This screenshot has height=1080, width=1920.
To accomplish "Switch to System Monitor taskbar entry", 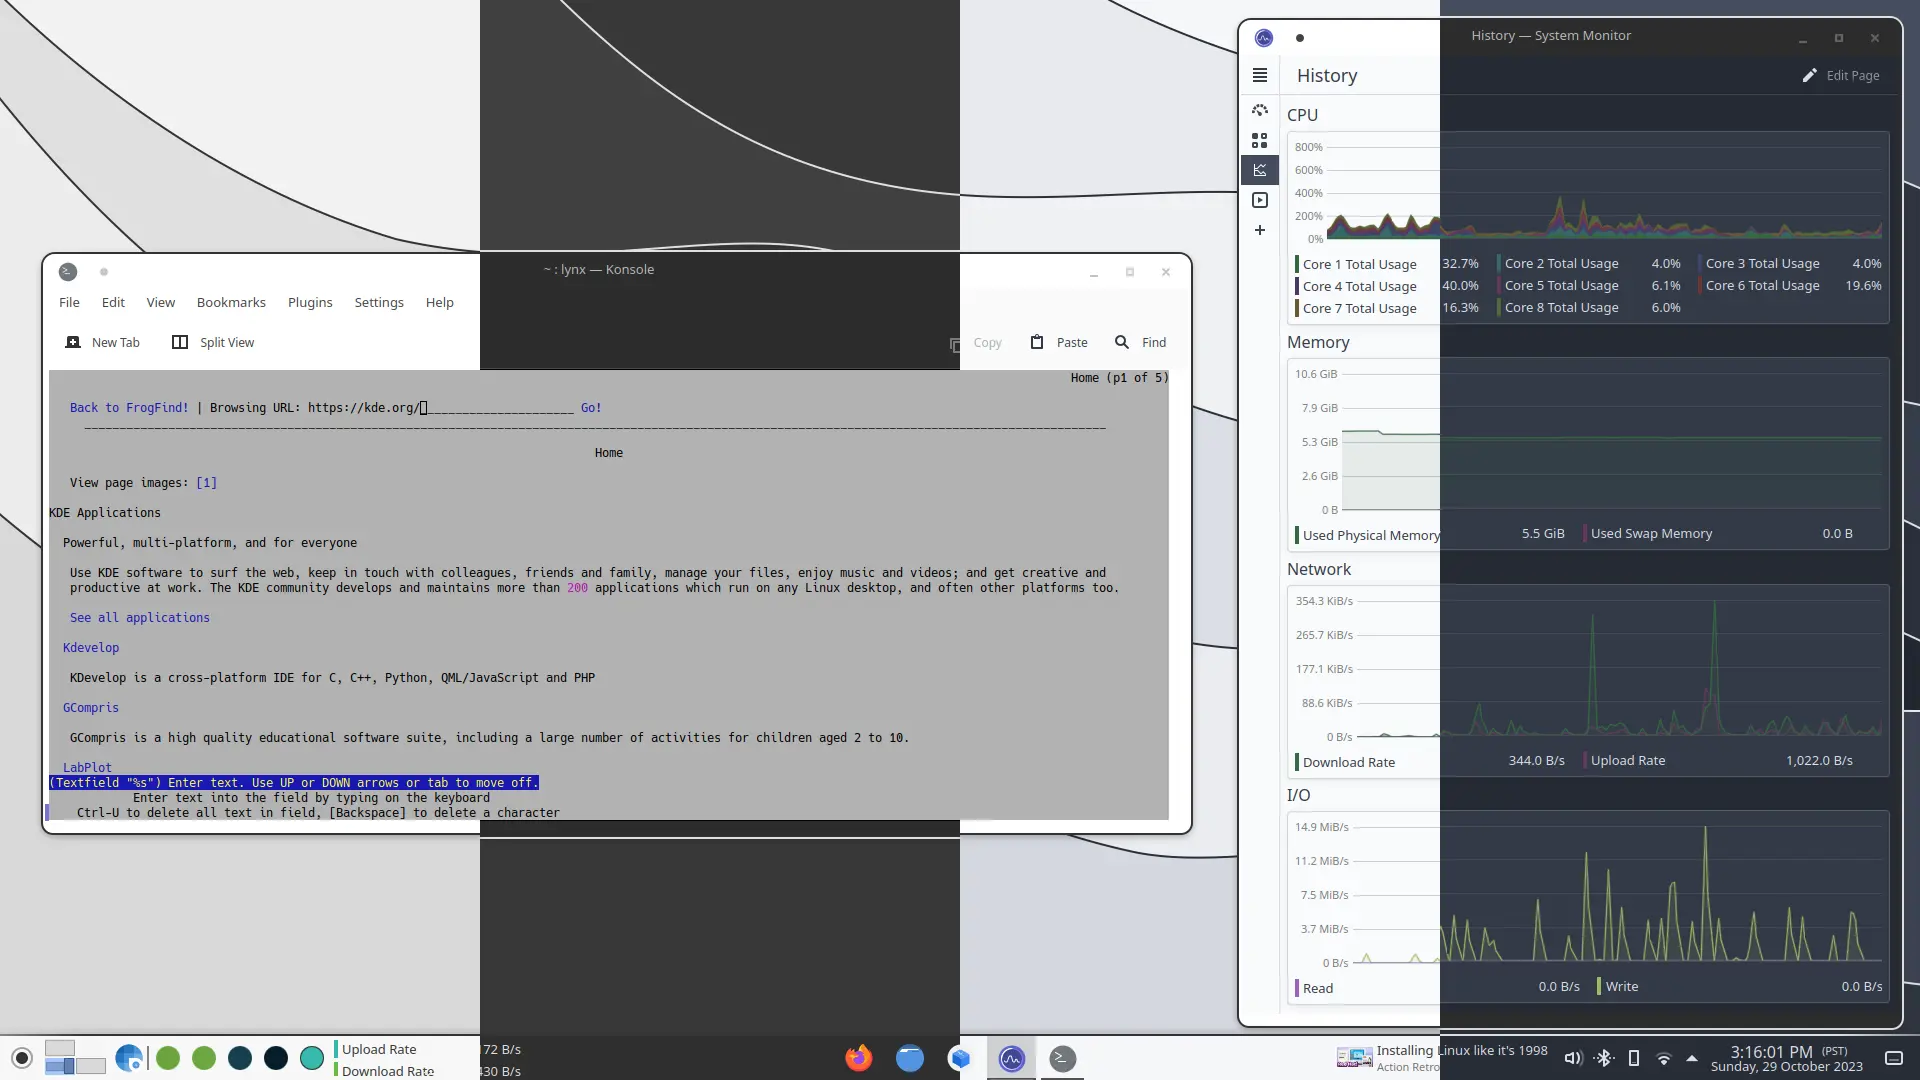I will (x=1012, y=1058).
